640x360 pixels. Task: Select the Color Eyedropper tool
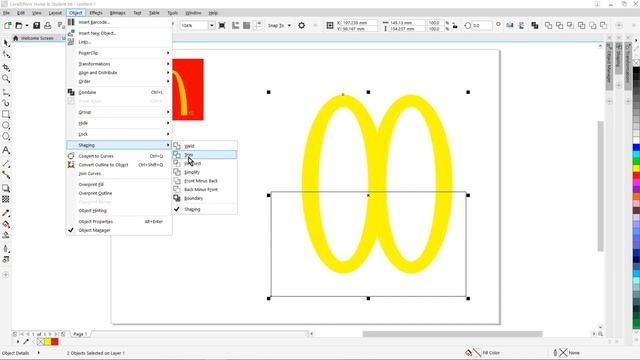(6, 213)
